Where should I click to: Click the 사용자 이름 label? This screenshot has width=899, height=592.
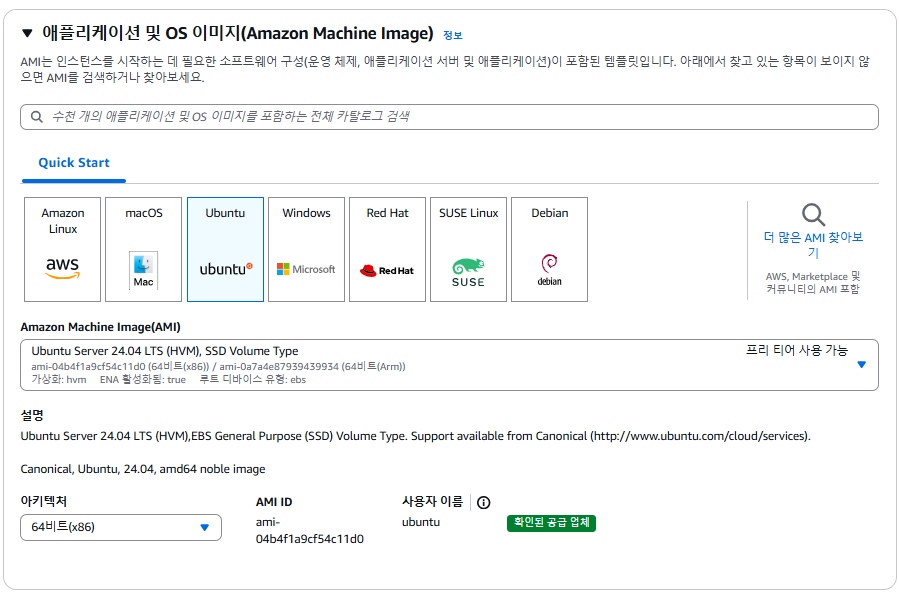pos(432,501)
